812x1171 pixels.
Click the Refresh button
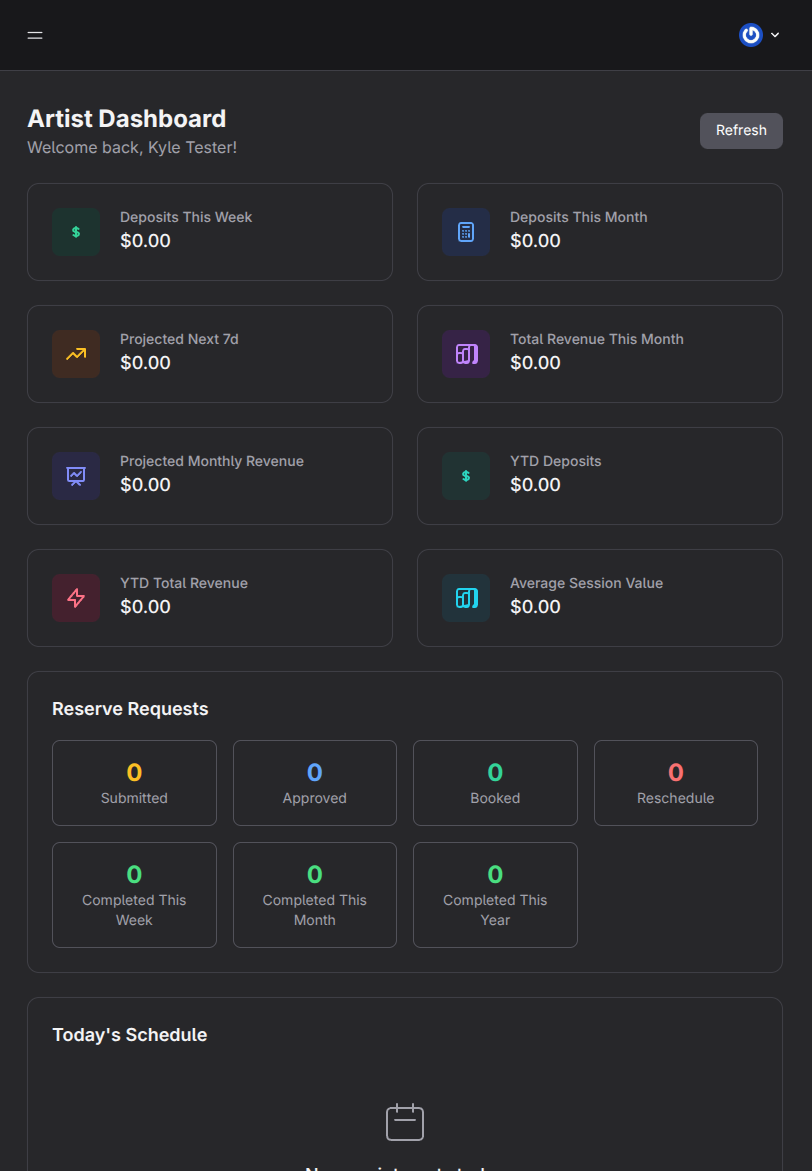point(741,130)
